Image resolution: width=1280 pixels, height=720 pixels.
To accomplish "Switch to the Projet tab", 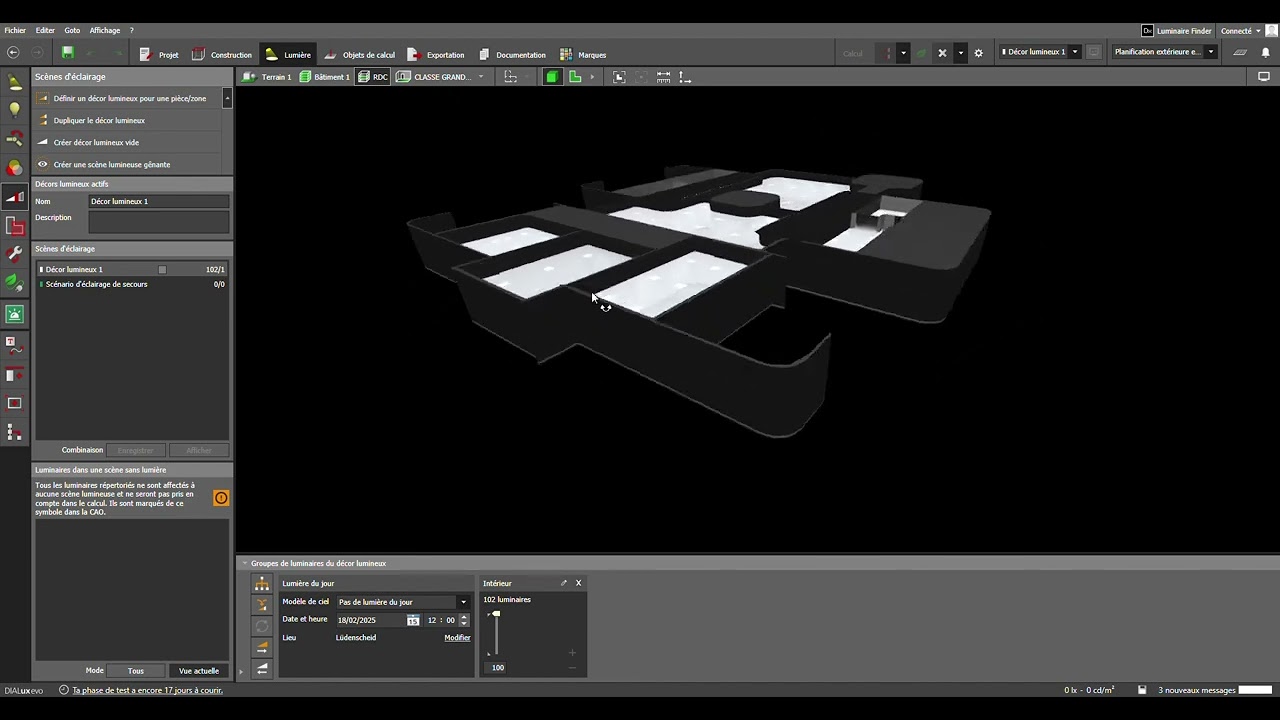I will pos(159,54).
